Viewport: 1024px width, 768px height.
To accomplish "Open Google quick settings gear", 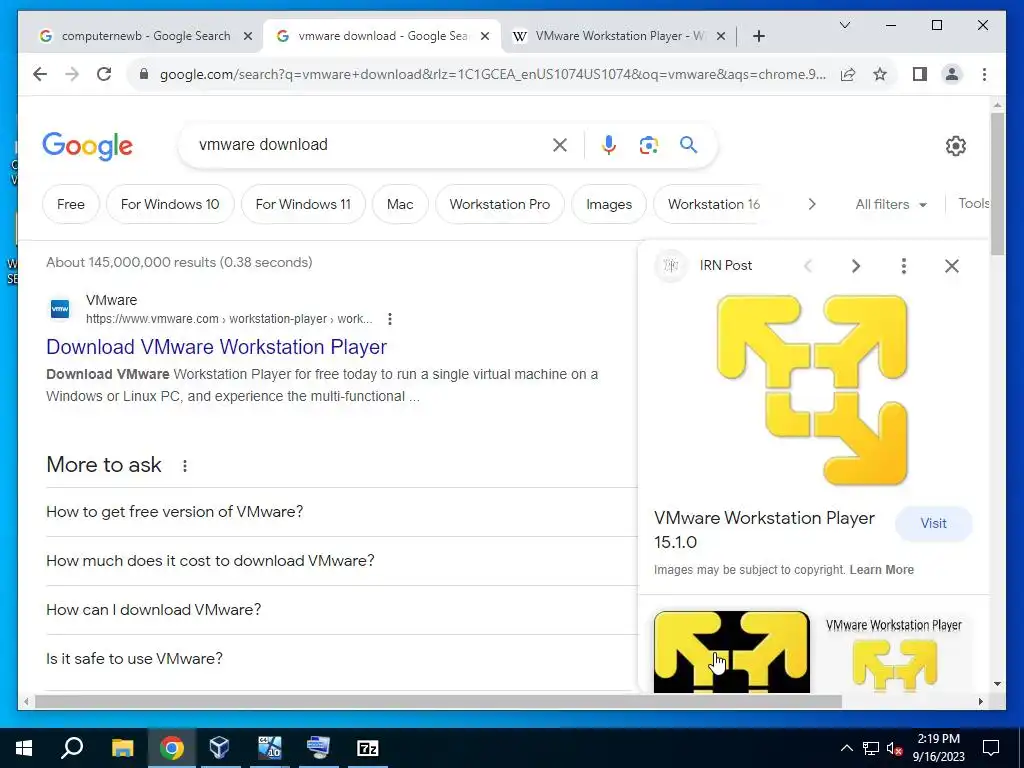I will (x=955, y=146).
